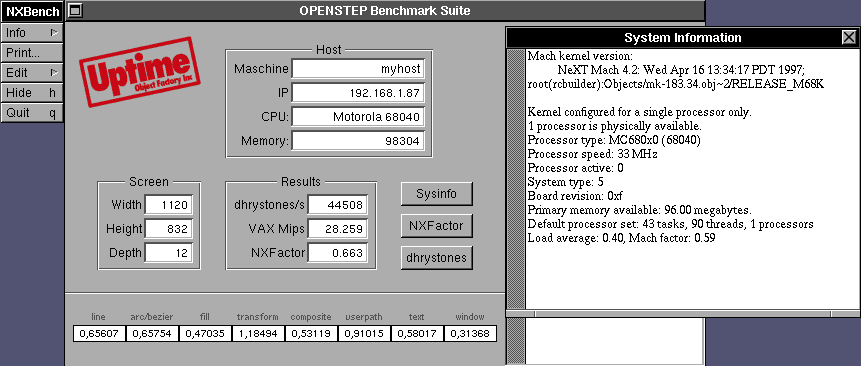The image size is (861, 366).
Task: Choose Quit from the NXBench menu
Action: (32, 112)
